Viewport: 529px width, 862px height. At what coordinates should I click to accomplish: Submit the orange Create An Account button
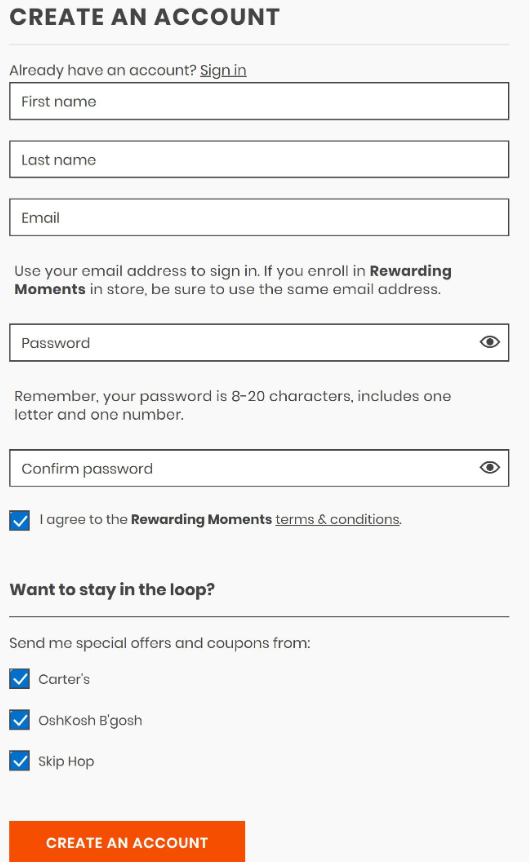coord(127,842)
